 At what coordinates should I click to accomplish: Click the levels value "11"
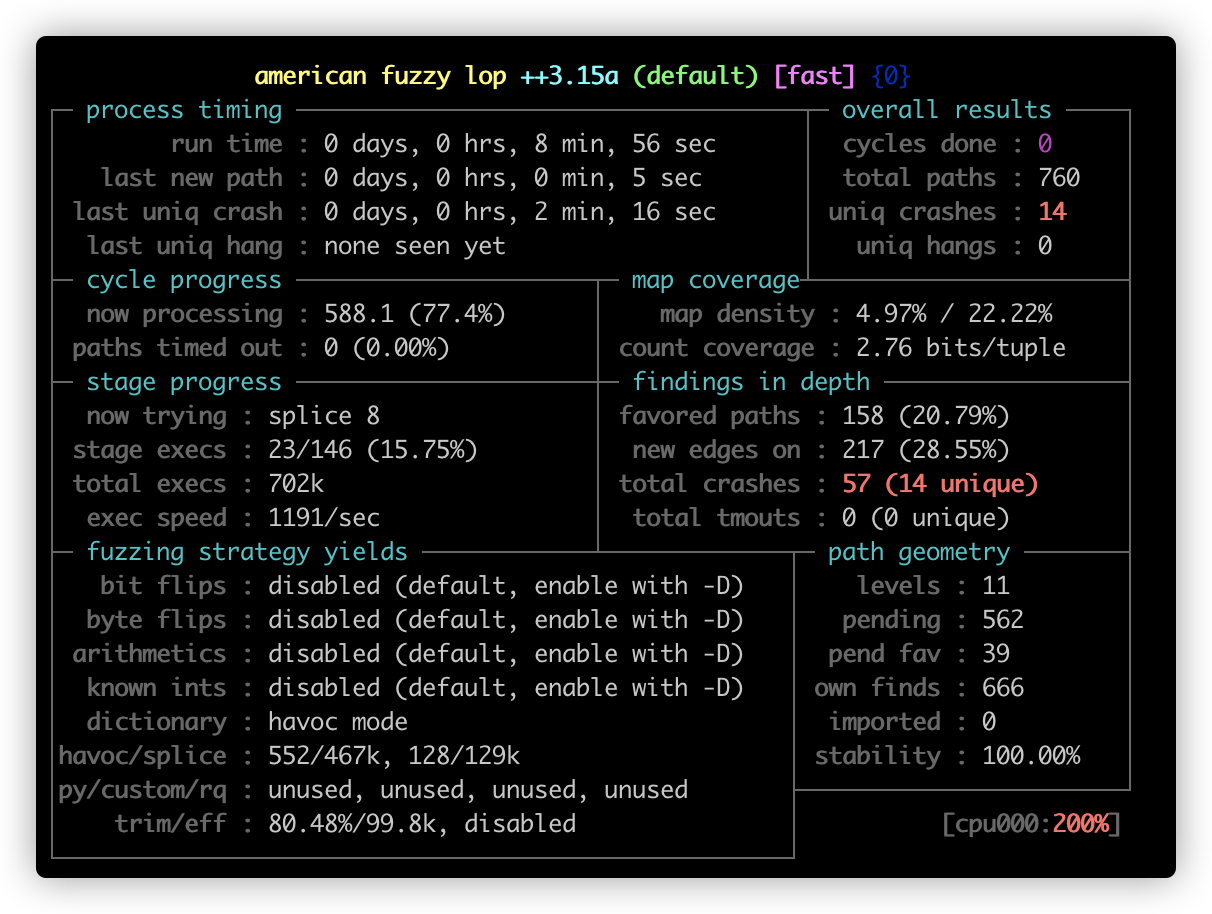point(996,586)
